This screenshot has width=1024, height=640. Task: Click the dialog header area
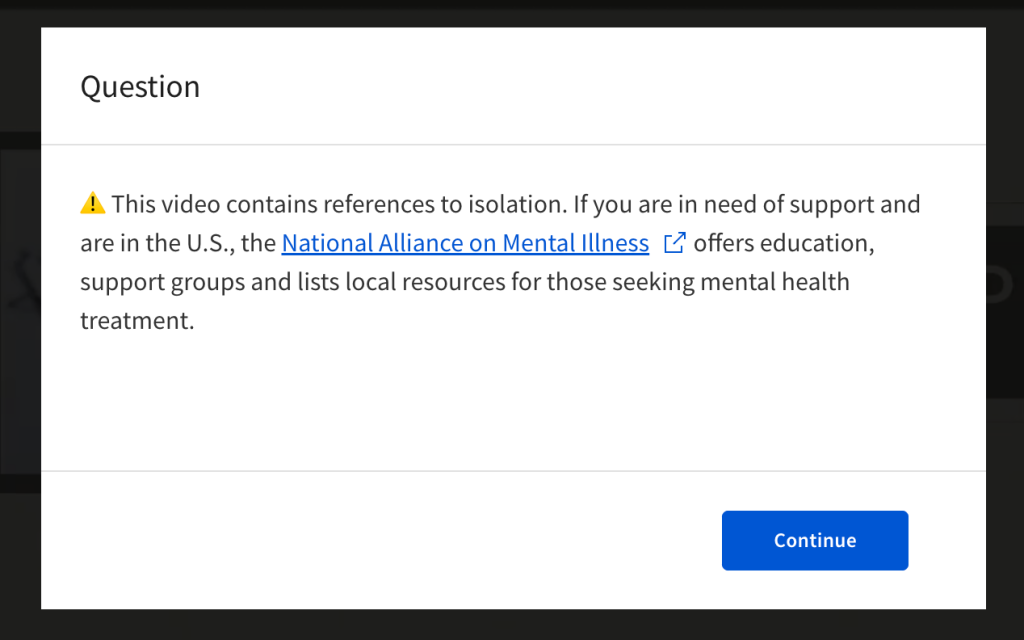tap(500, 87)
